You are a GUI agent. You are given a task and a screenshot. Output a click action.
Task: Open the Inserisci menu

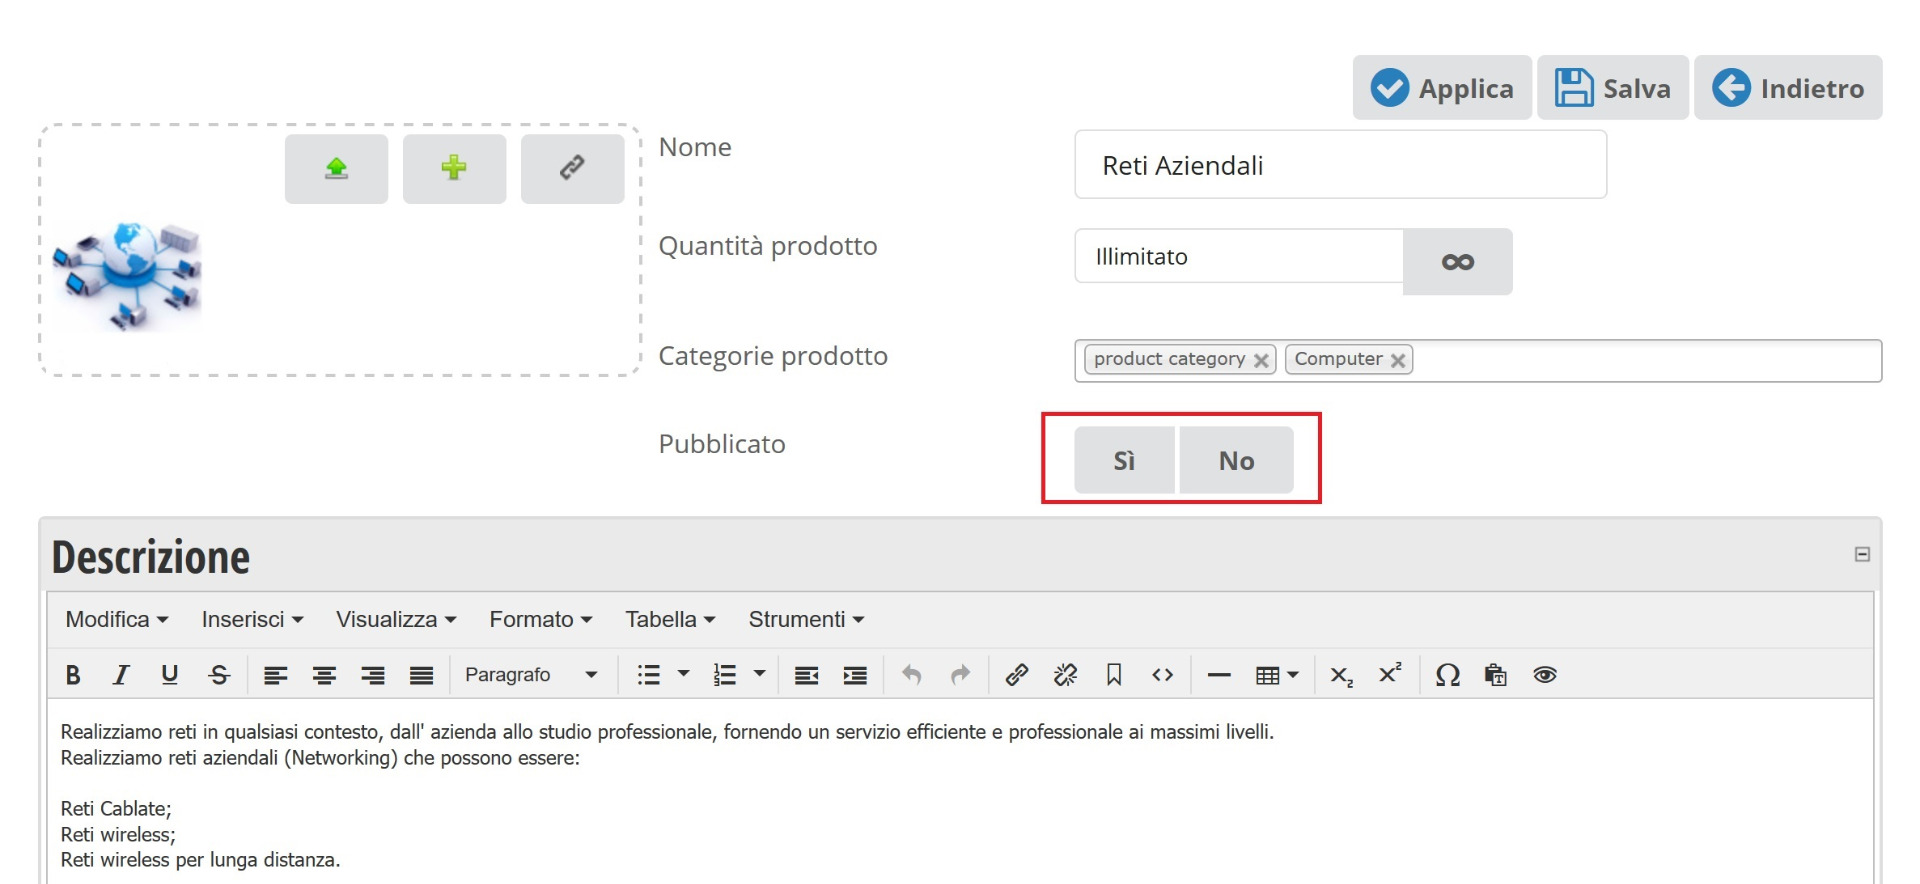[x=252, y=620]
